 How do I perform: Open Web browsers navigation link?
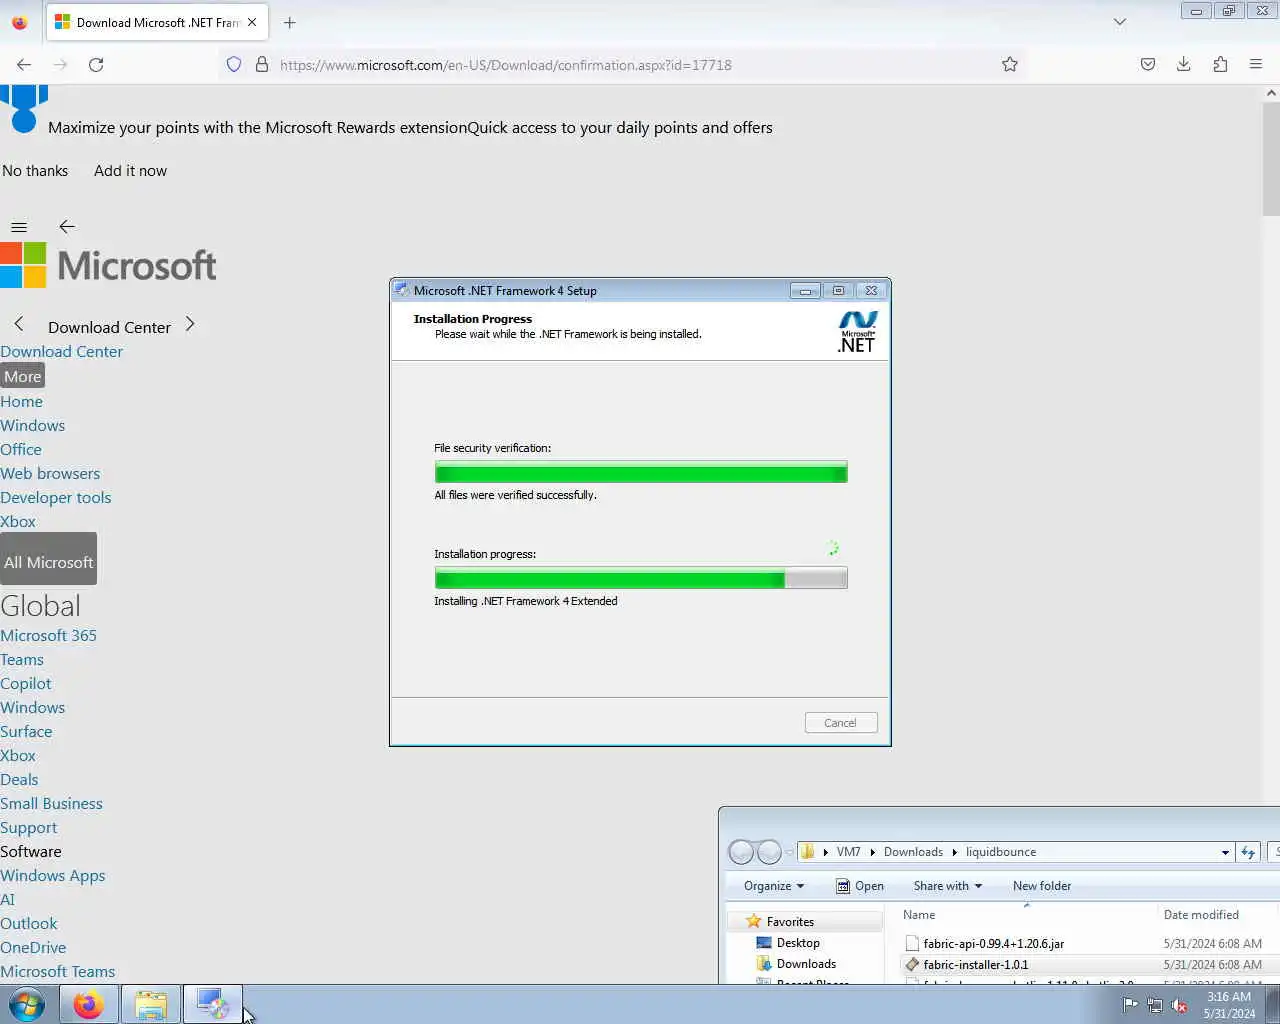tap(50, 474)
